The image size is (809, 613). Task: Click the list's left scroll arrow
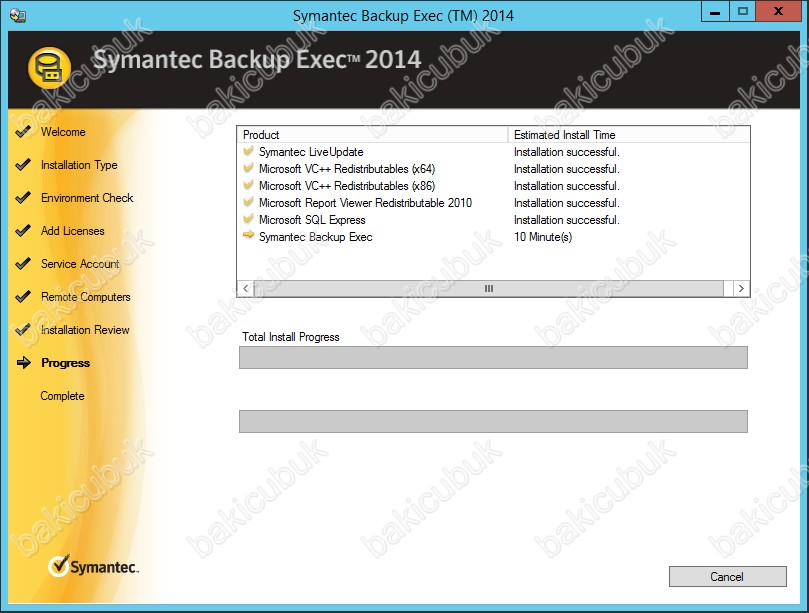[246, 288]
